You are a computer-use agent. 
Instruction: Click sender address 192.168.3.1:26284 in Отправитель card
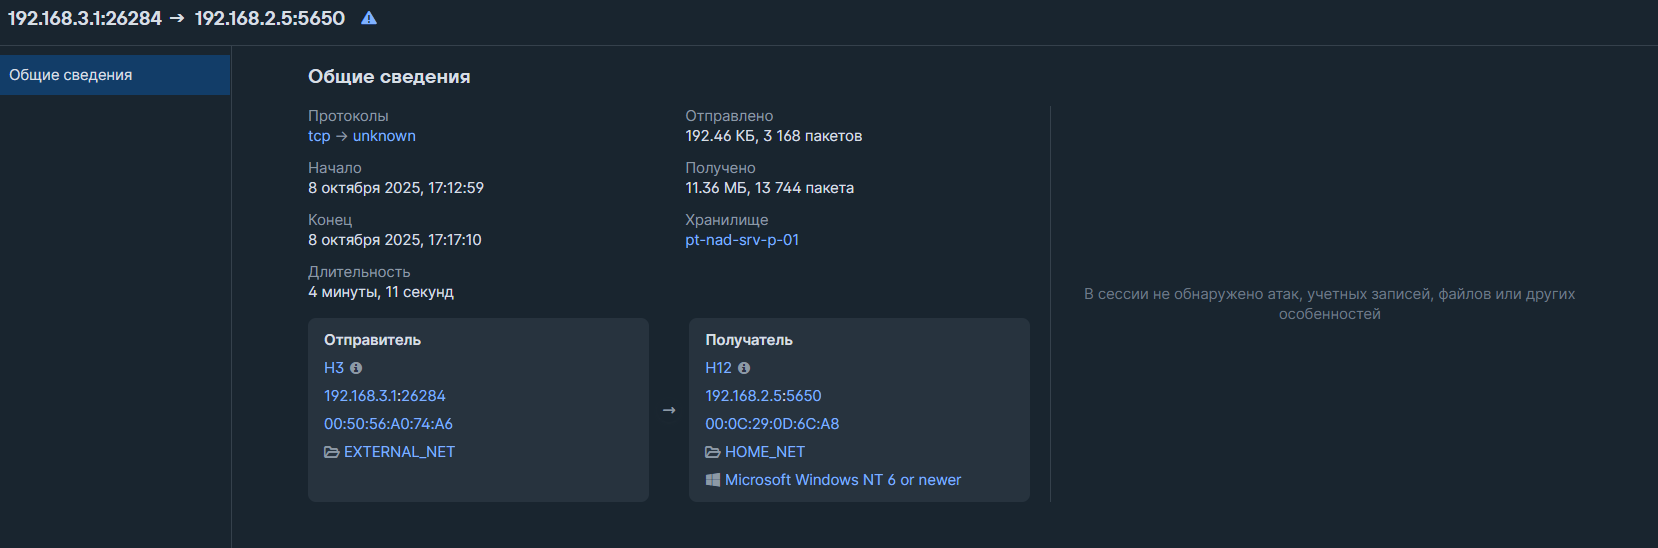click(385, 396)
